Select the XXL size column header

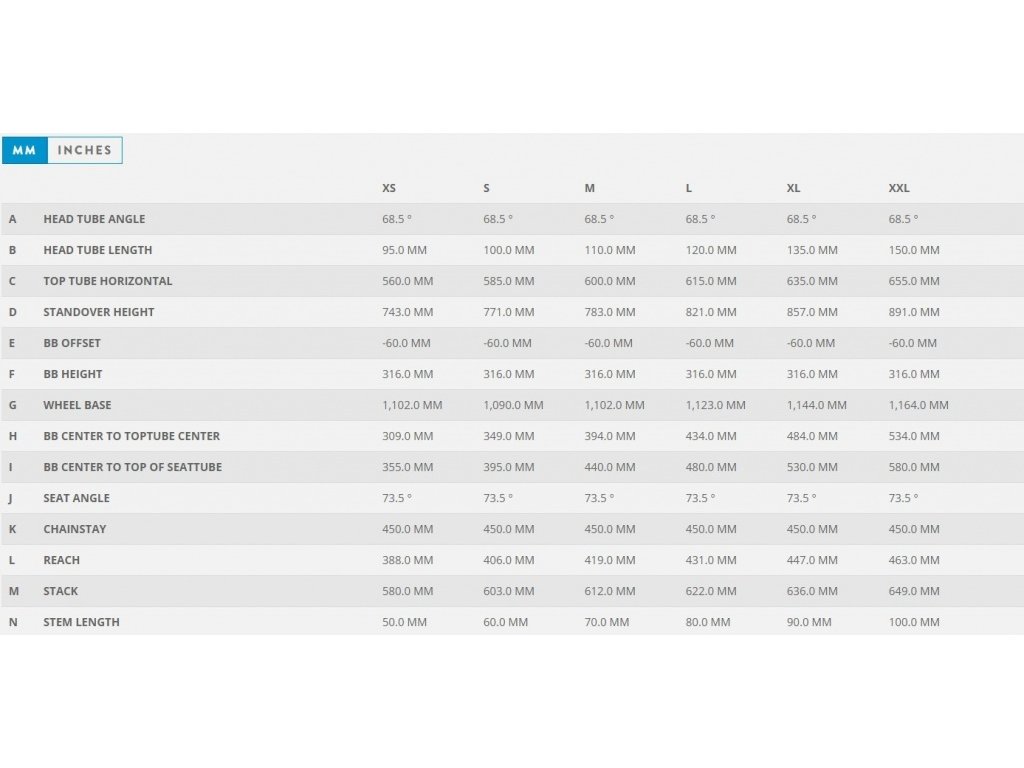click(x=899, y=188)
